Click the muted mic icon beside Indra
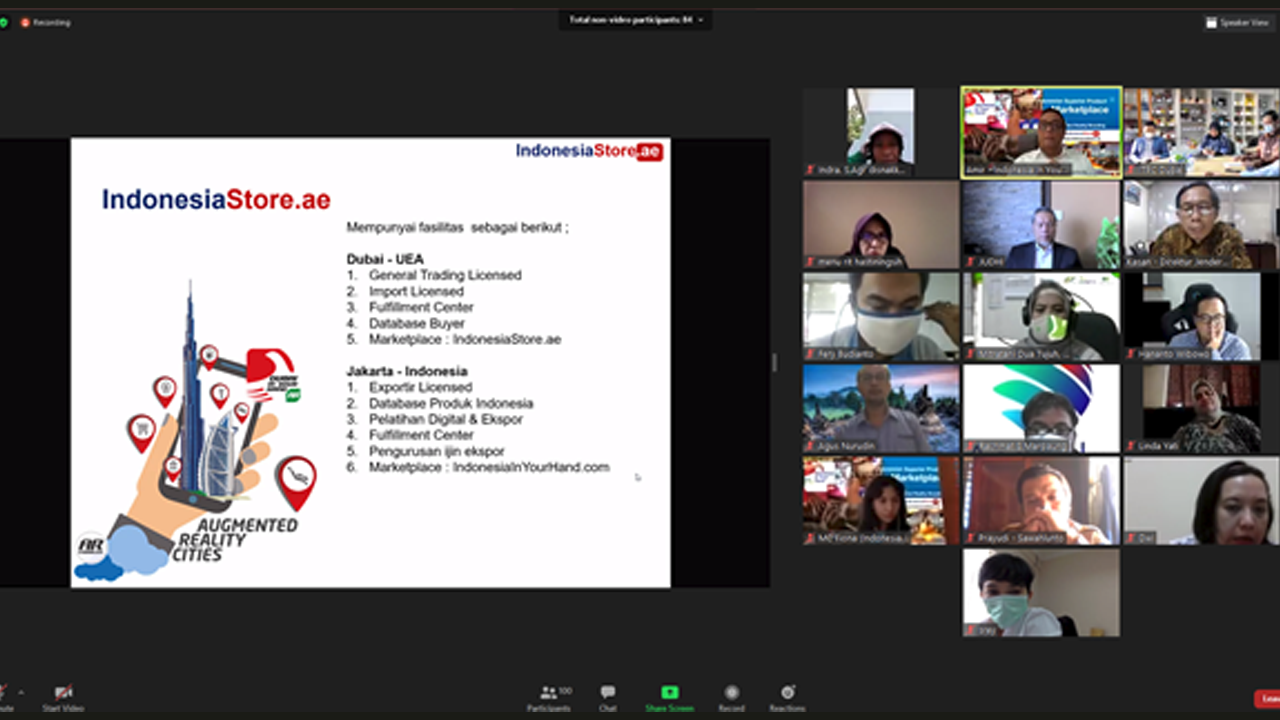 point(811,170)
